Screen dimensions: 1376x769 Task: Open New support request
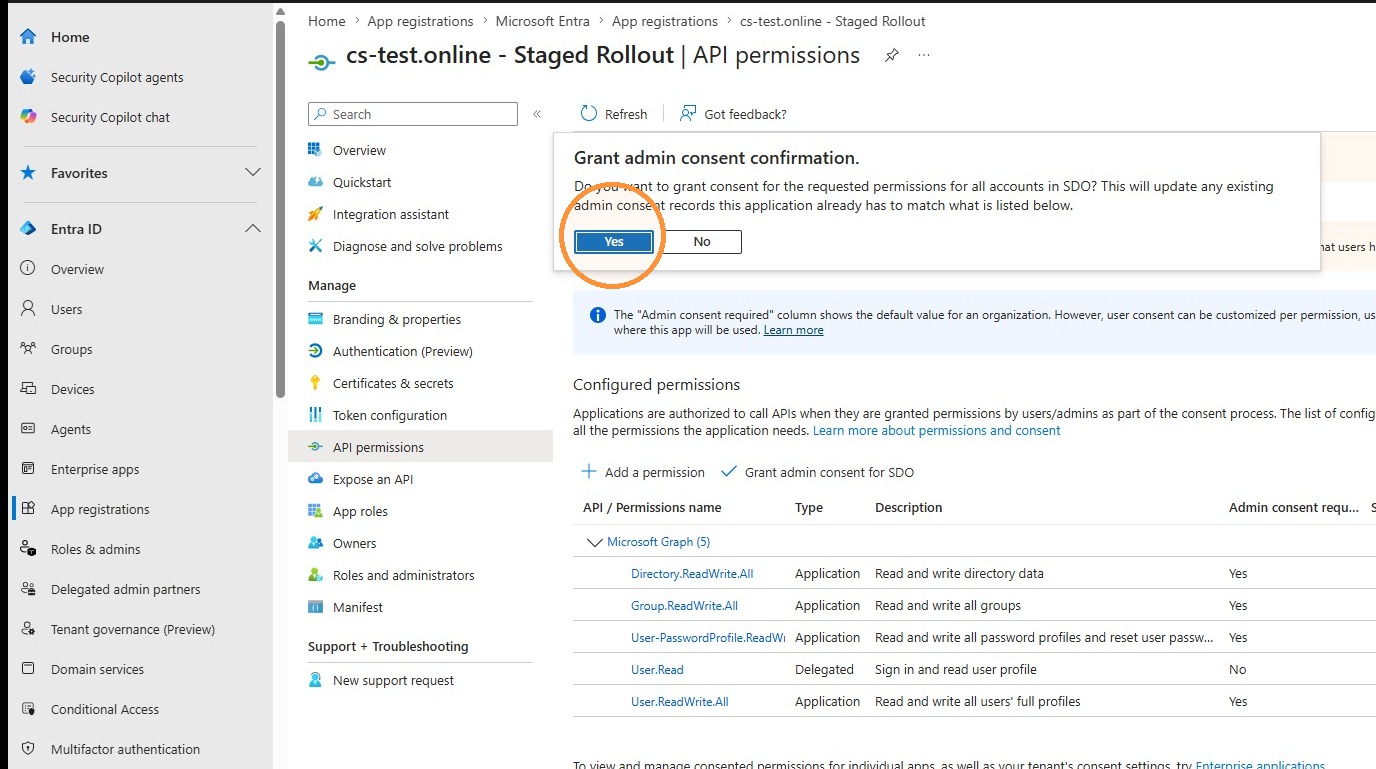[393, 680]
